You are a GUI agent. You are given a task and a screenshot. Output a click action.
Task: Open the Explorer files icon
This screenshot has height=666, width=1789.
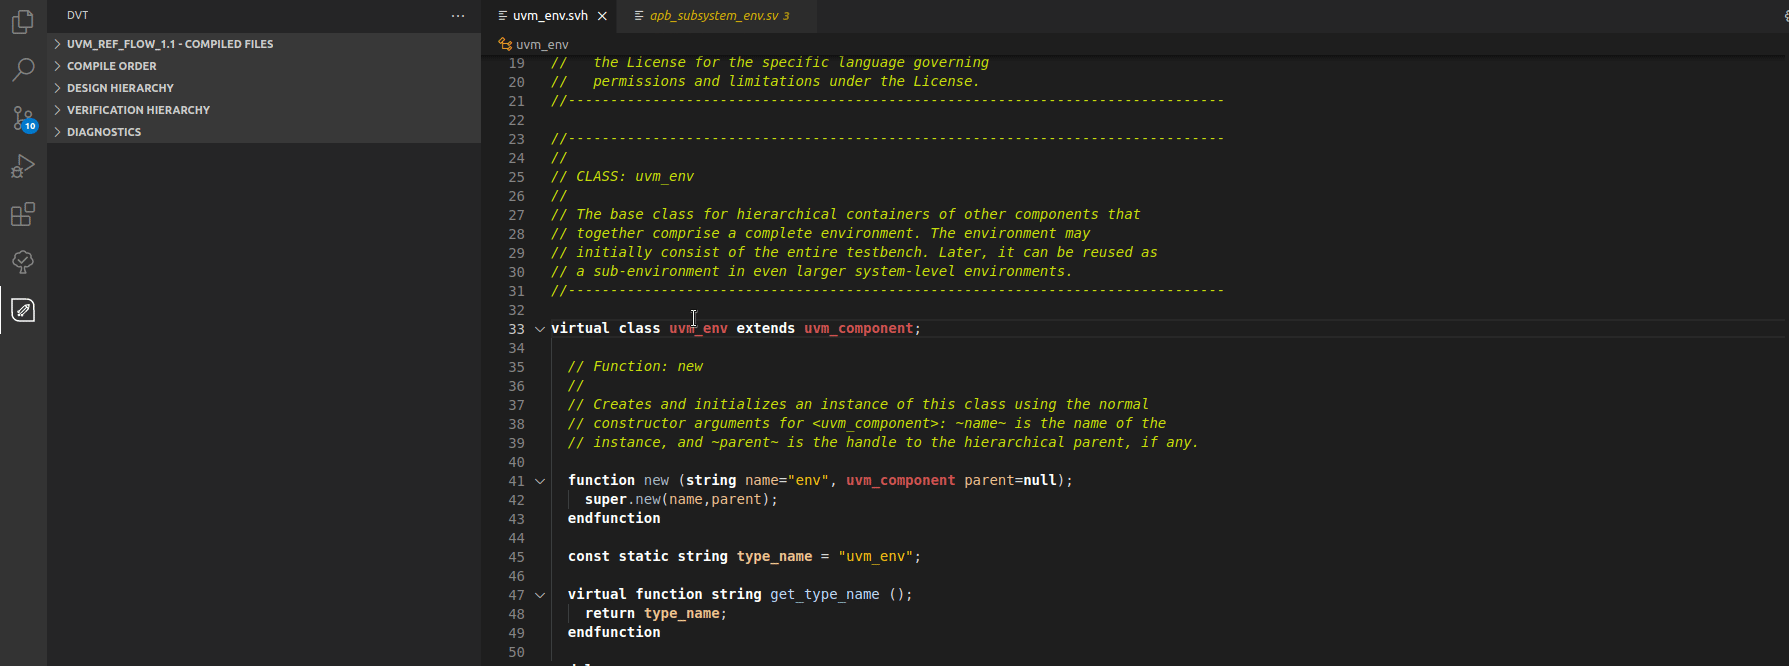tap(23, 21)
